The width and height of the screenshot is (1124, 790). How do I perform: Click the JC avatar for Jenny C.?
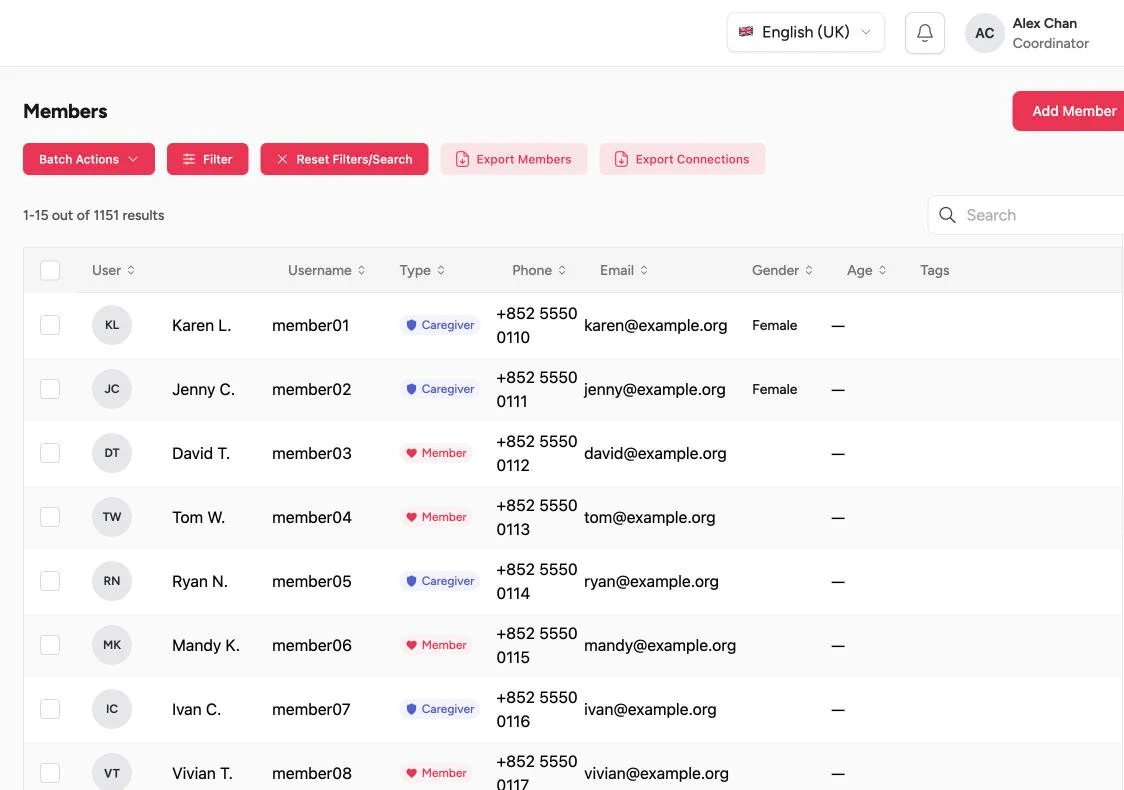point(112,389)
